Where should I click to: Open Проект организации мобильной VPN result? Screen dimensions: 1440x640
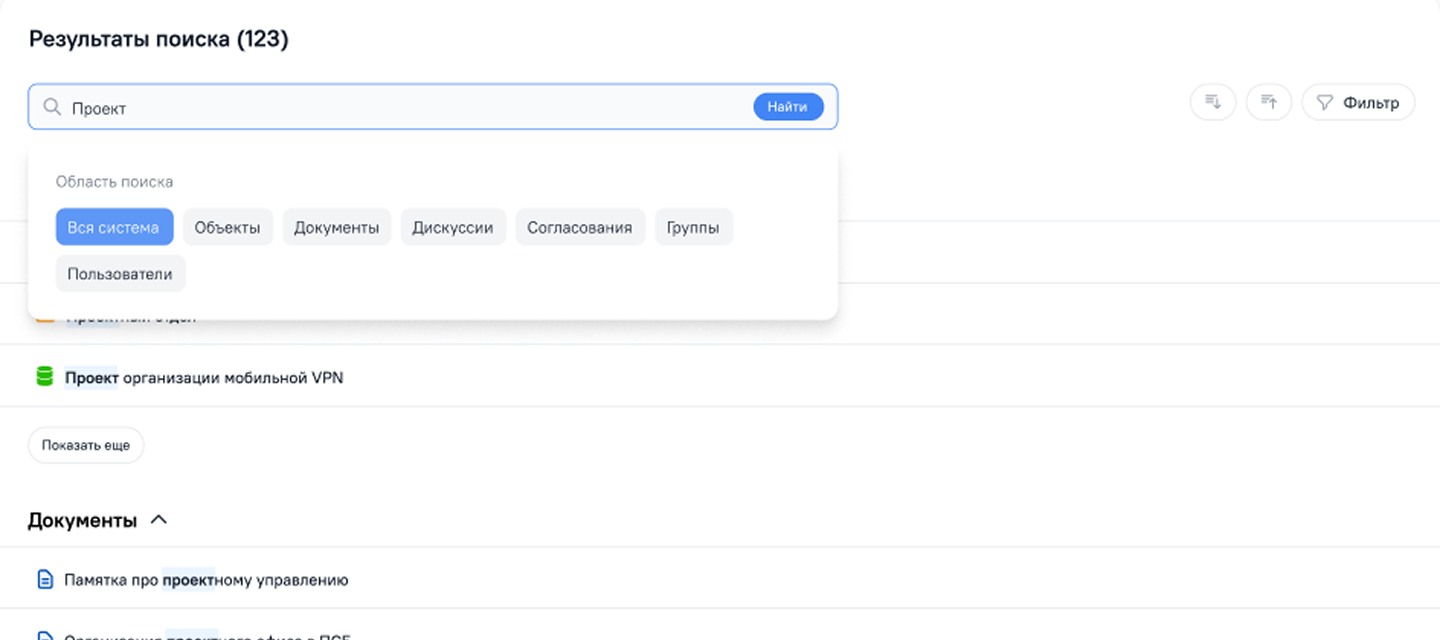point(204,378)
